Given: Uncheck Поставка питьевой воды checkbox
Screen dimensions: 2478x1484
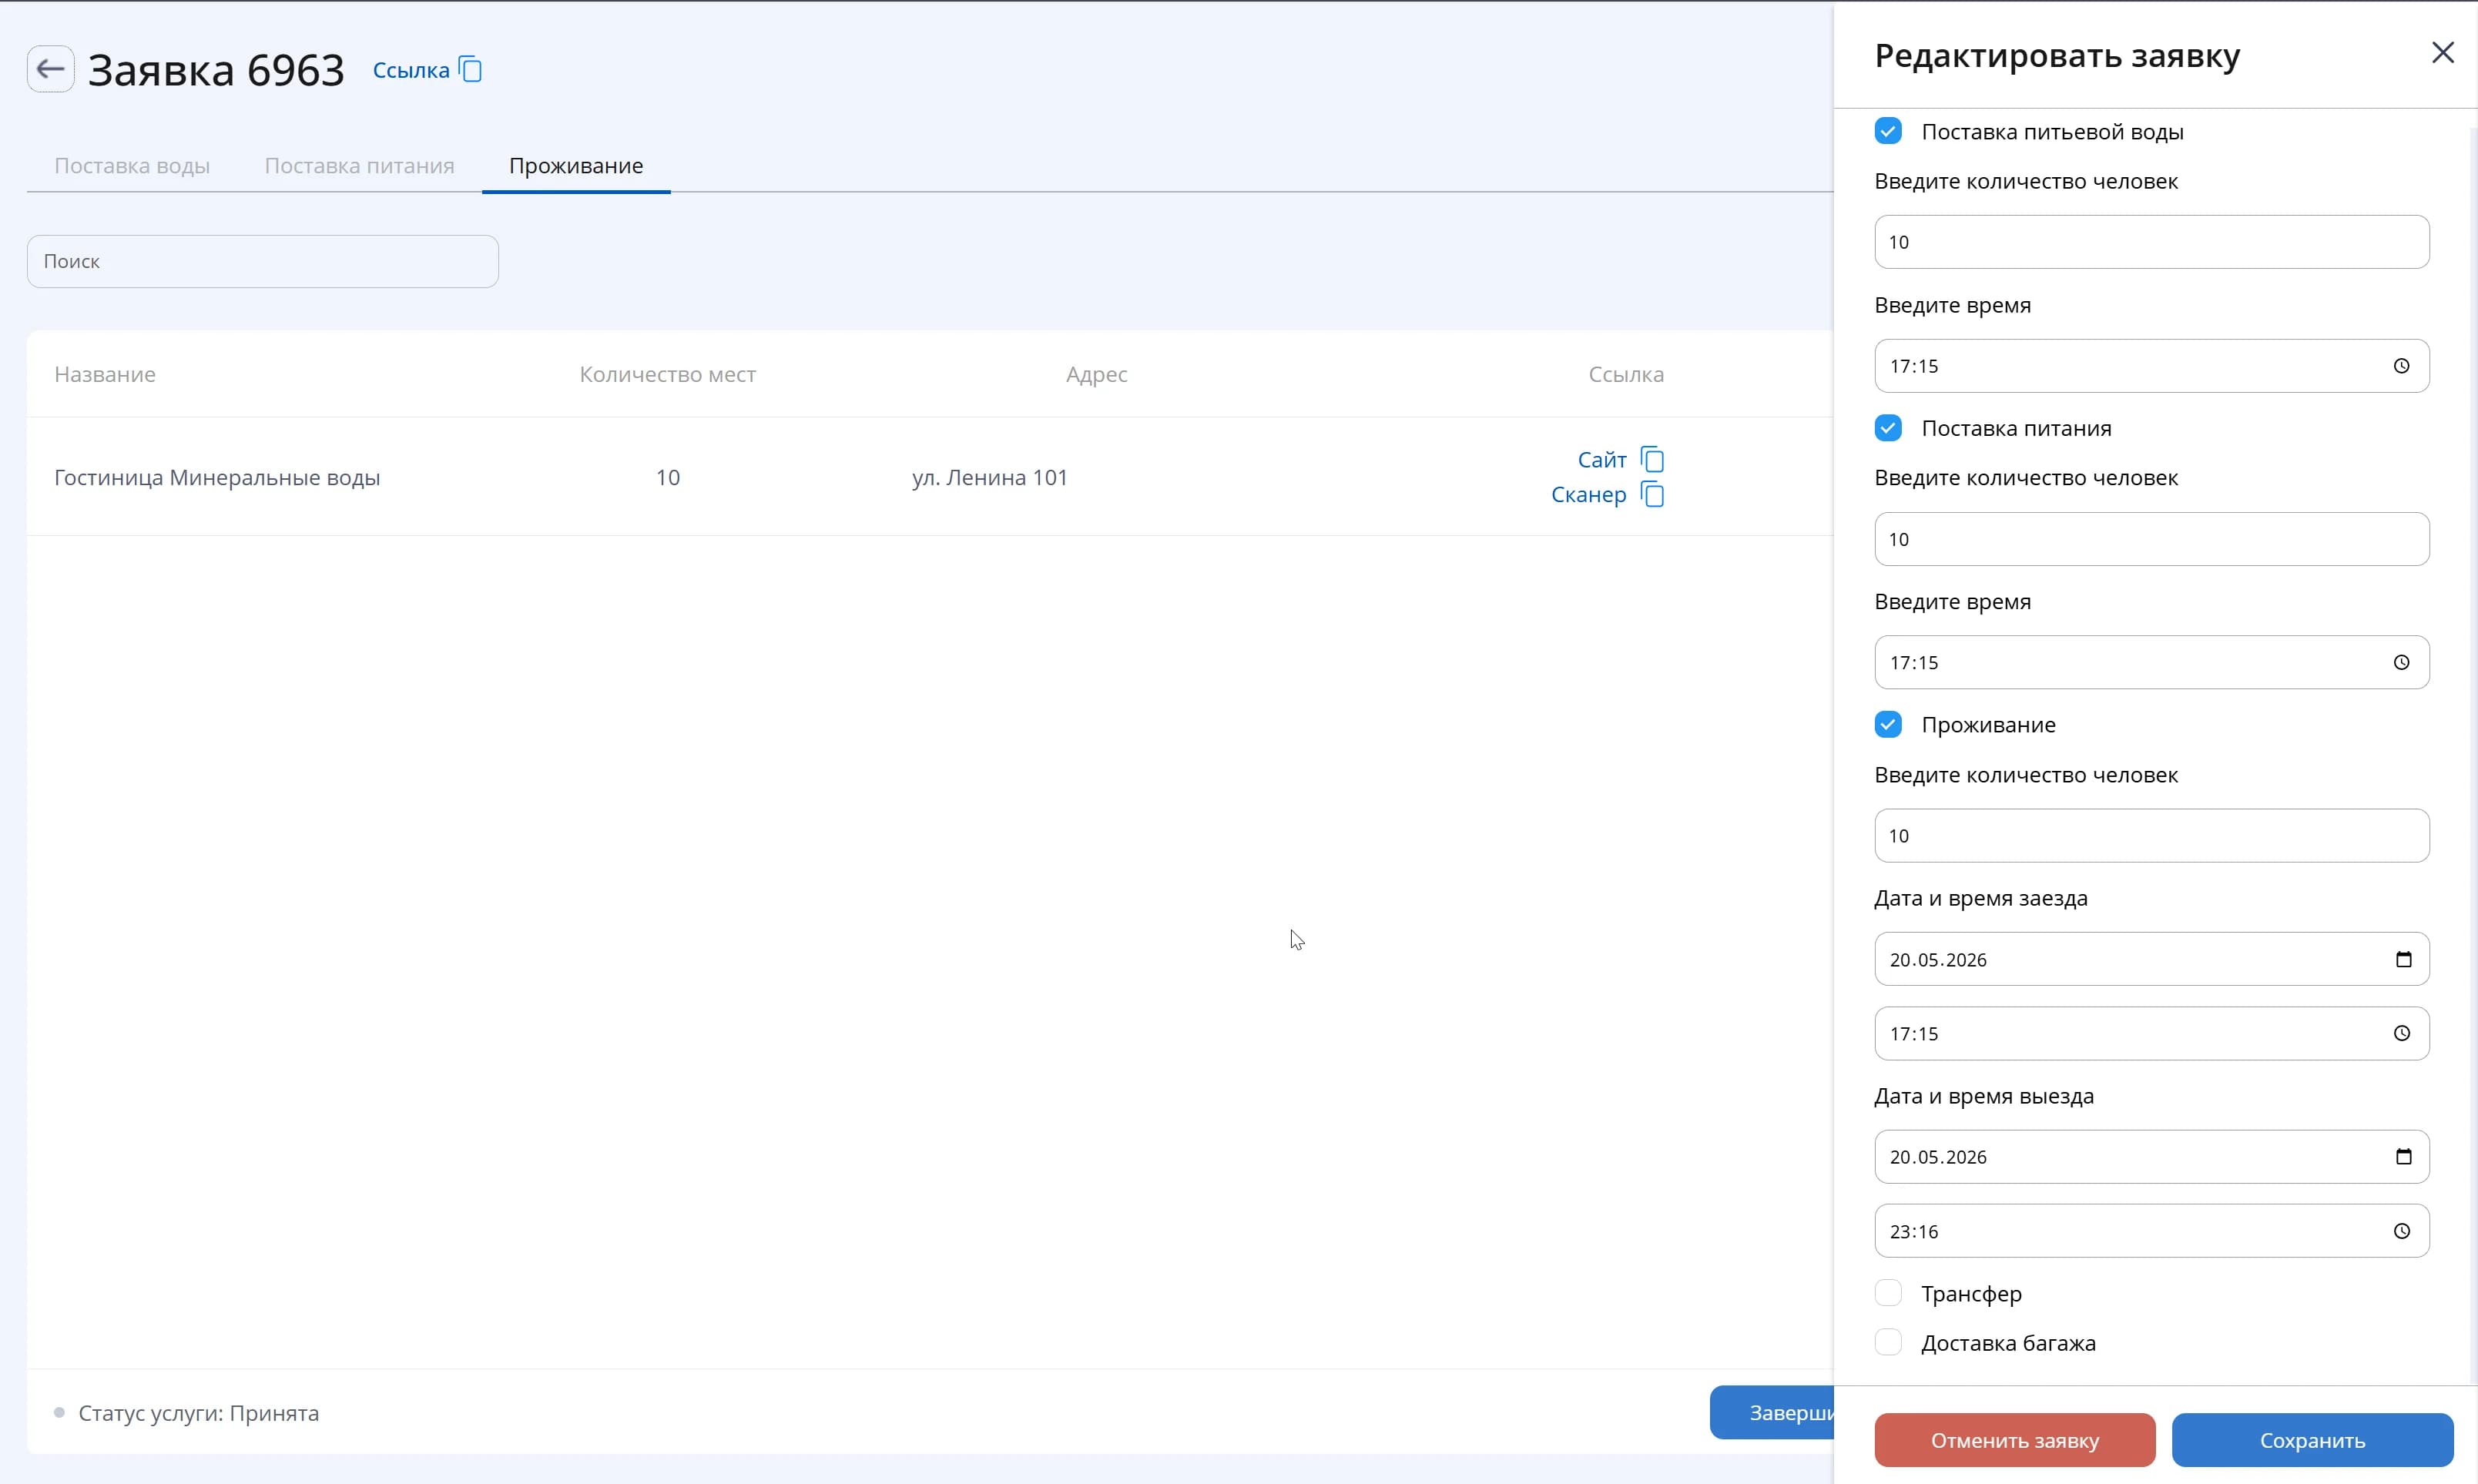Looking at the screenshot, I should coord(1888,131).
